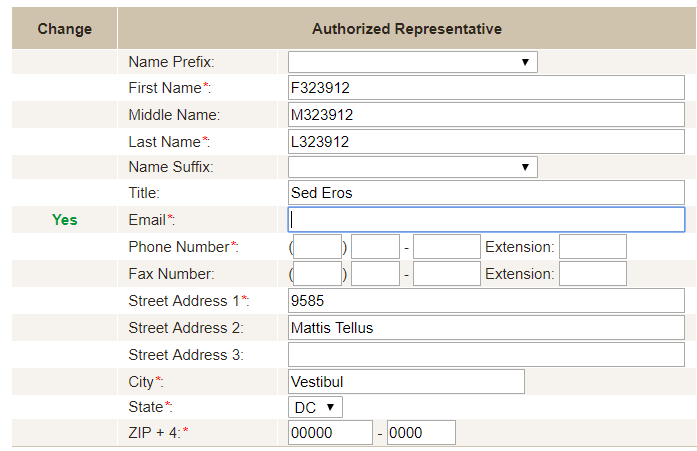The height and width of the screenshot is (451, 697).
Task: Select the Phone Number prefix box
Action: [x=376, y=247]
